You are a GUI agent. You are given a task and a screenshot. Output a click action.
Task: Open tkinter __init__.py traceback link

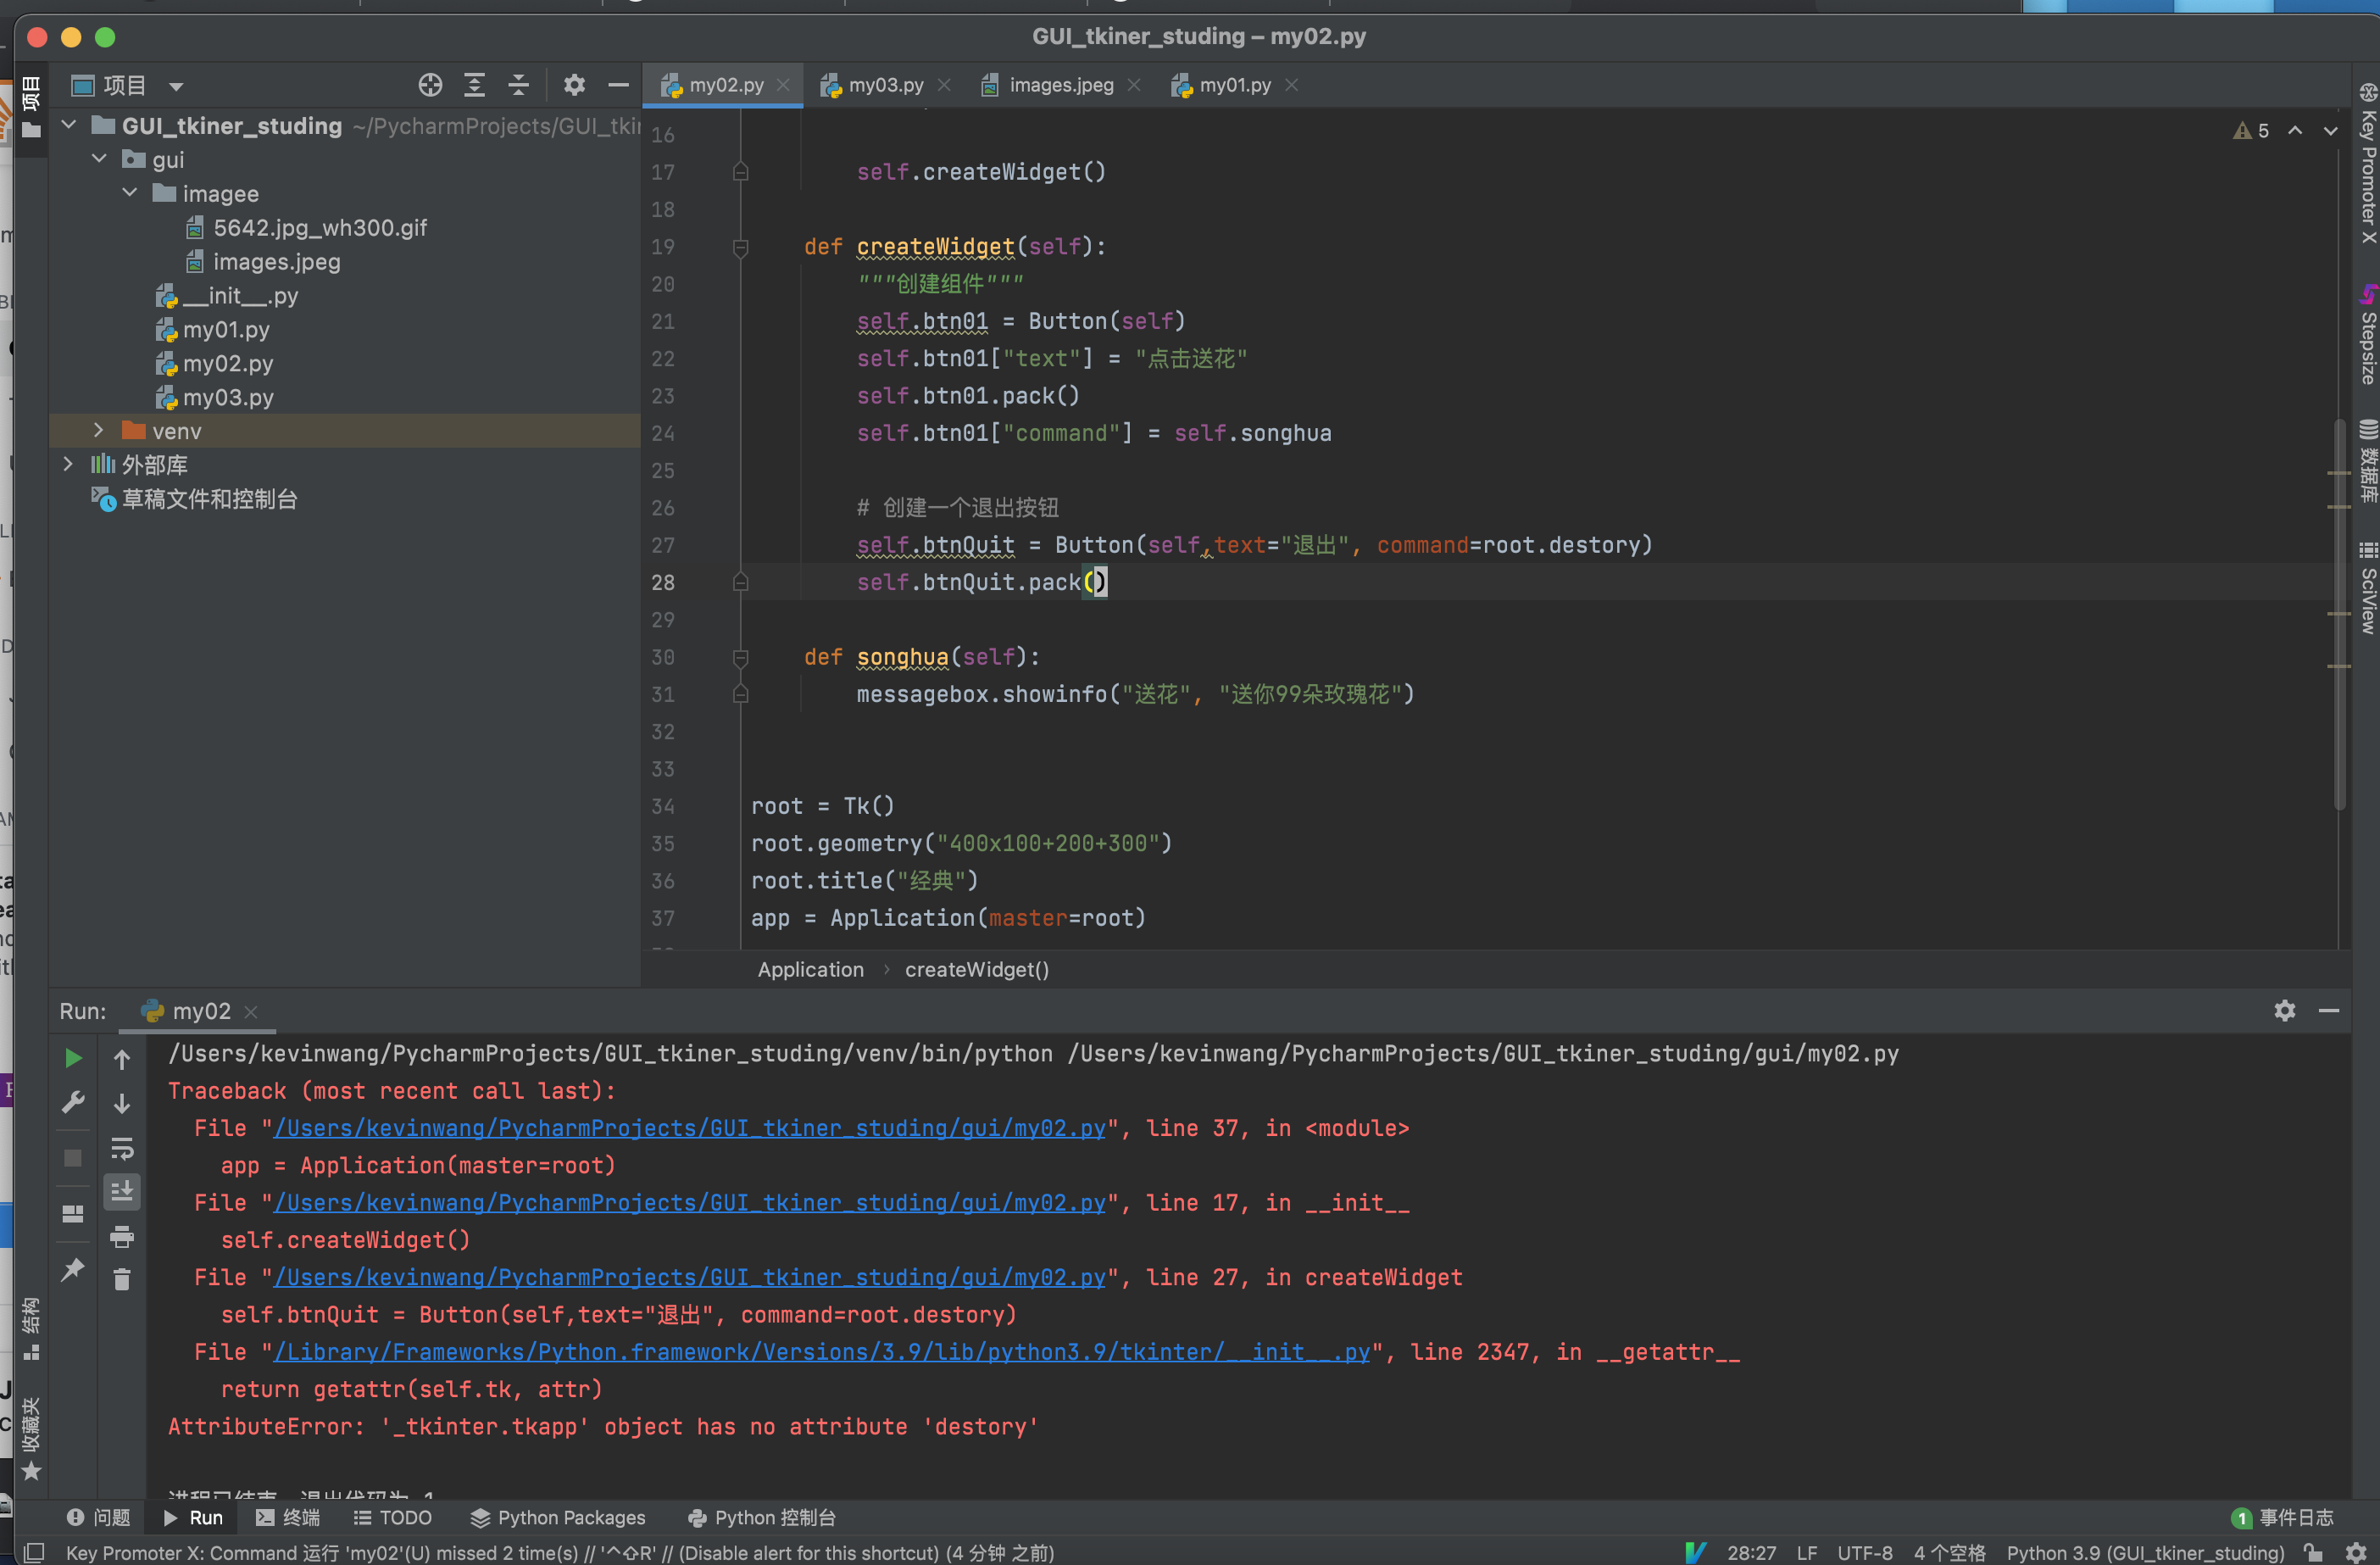pos(822,1353)
